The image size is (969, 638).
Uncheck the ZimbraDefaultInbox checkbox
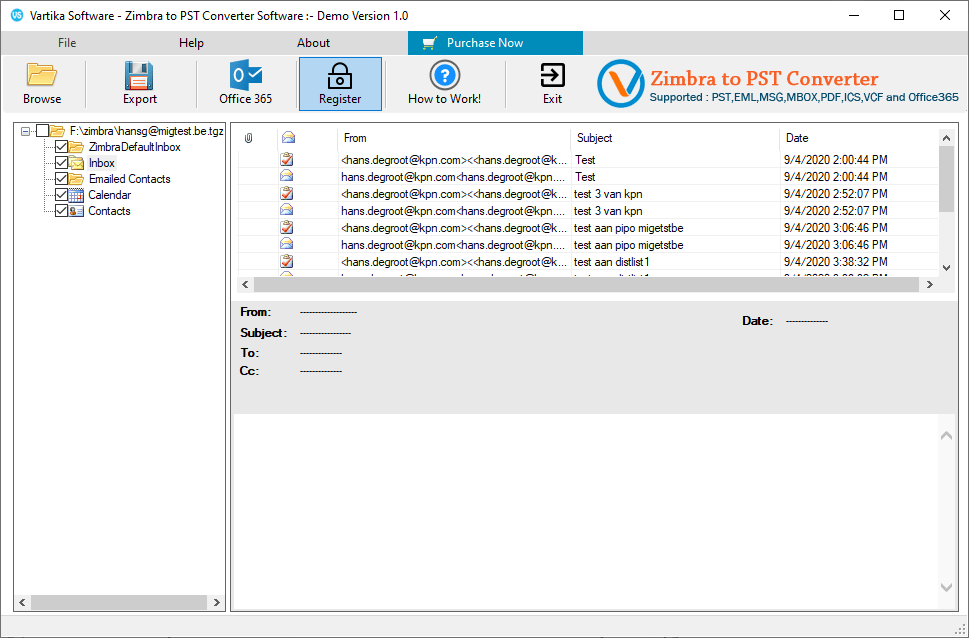pos(61,147)
